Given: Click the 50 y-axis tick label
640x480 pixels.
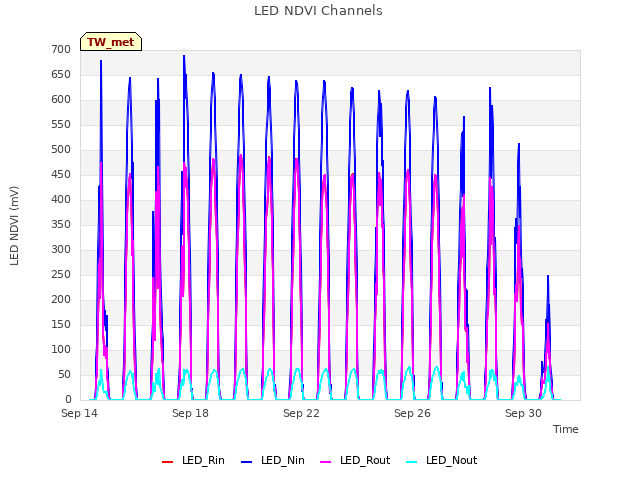Looking at the screenshot, I should pos(64,375).
